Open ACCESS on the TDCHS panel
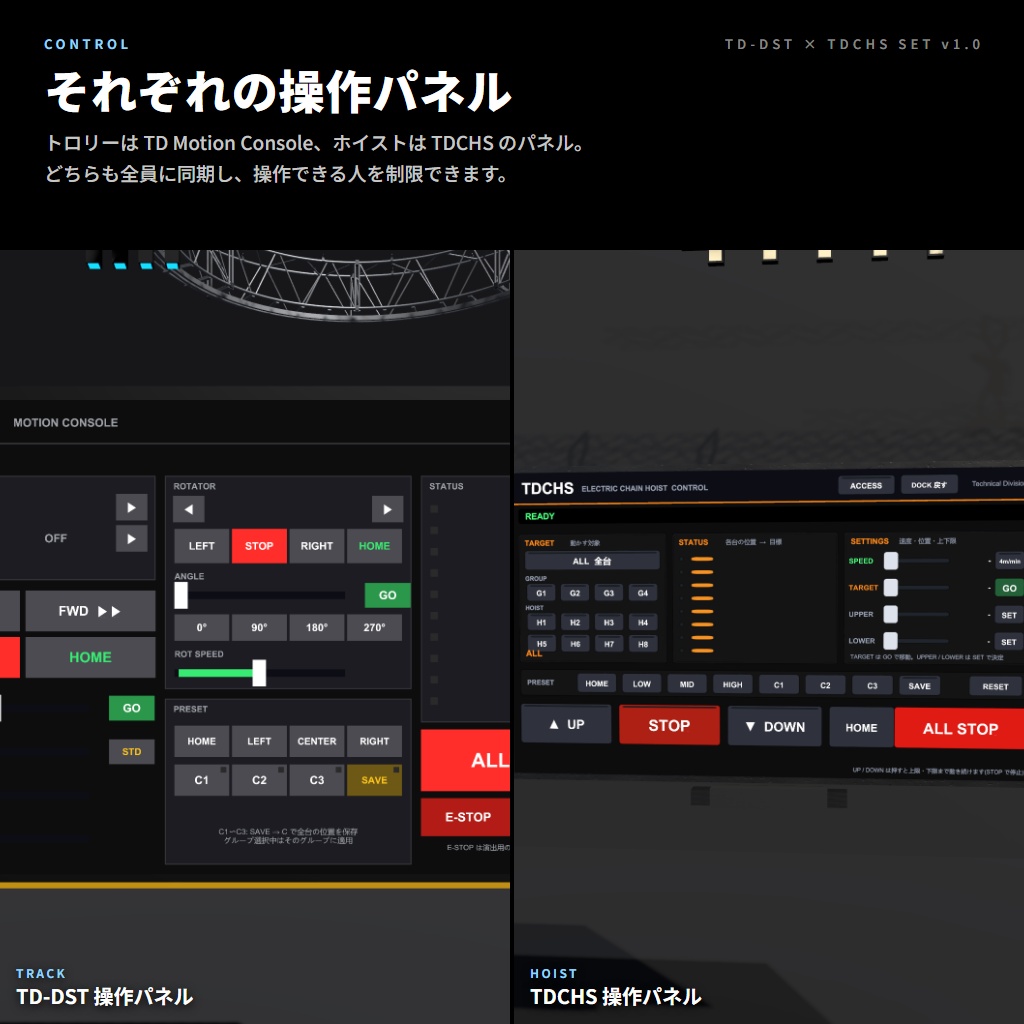The image size is (1024, 1024). coord(866,486)
